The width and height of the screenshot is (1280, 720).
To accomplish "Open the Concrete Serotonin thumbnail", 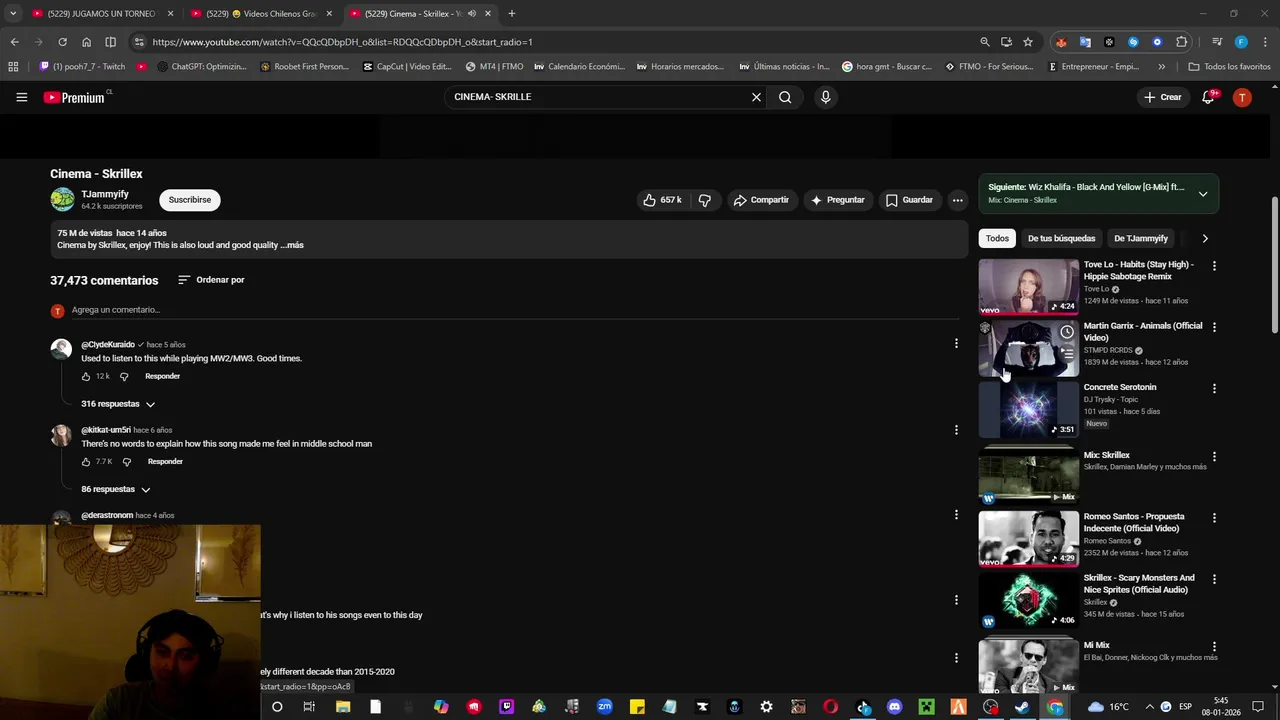I will (x=1028, y=409).
